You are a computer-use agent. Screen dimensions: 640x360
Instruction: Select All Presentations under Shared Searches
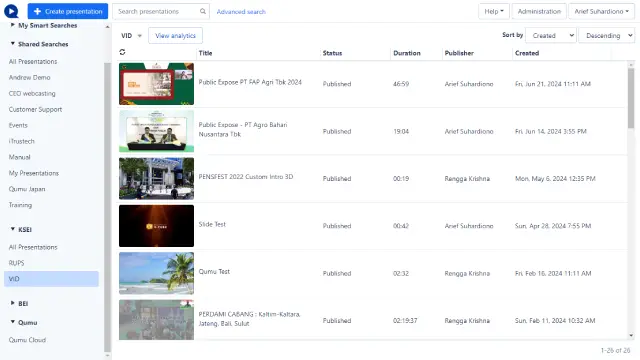click(33, 62)
